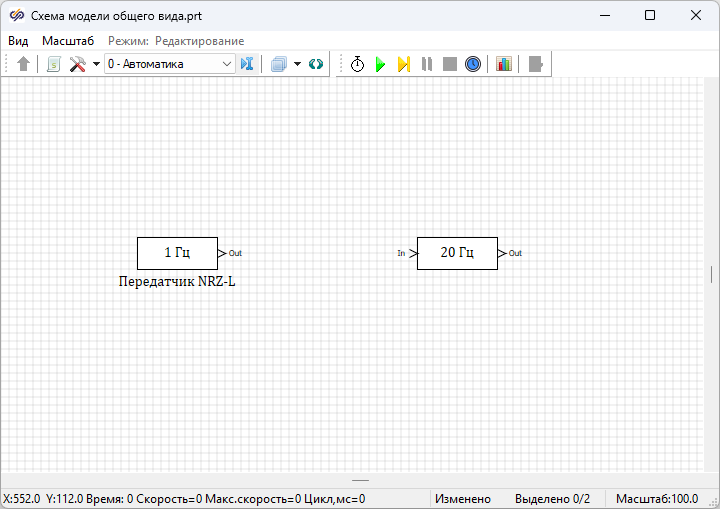Open the script page icon

tap(54, 64)
